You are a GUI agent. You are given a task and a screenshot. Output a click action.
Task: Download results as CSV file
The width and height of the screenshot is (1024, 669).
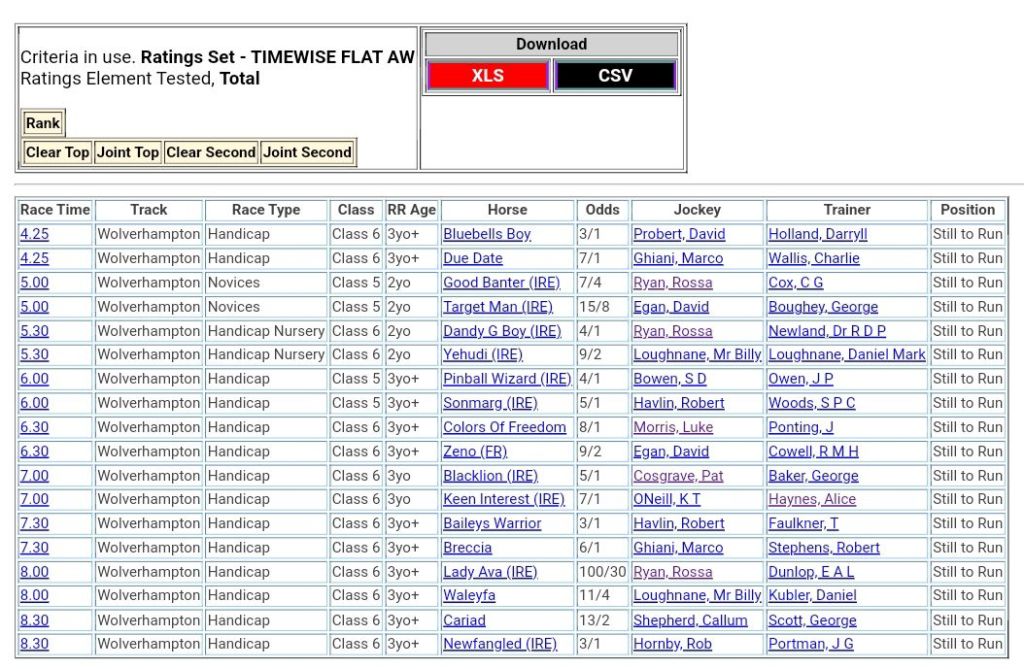pyautogui.click(x=615, y=75)
